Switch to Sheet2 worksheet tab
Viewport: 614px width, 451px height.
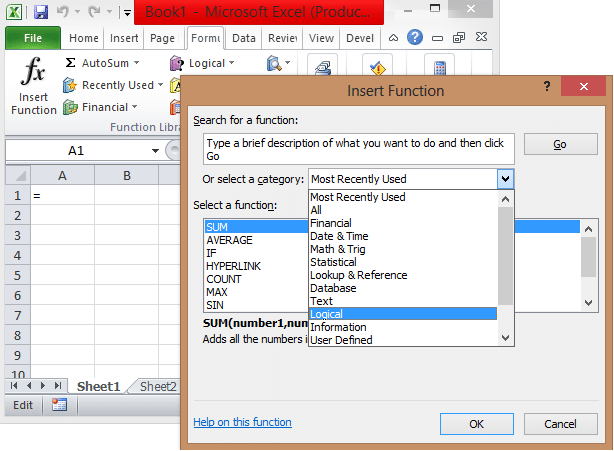[158, 386]
